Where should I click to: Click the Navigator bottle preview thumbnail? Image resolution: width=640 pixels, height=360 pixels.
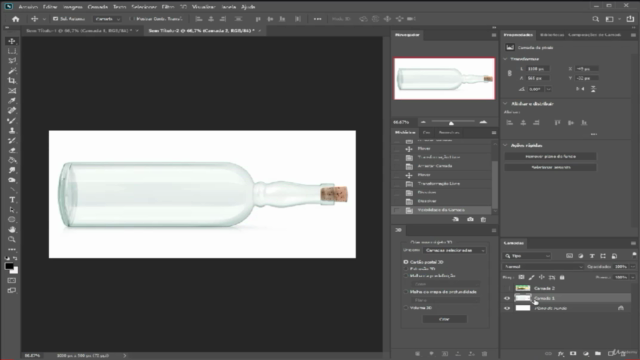444,79
